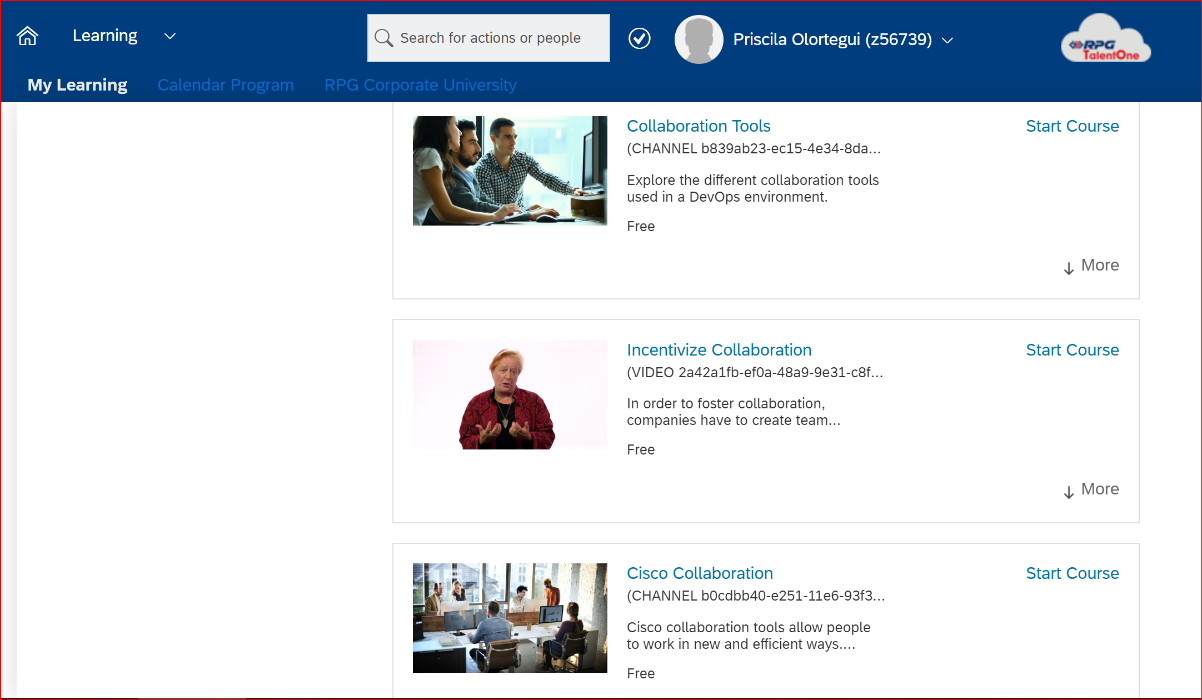Click the 'In order to foster collaboration' description
Viewport: 1202px width, 700px height.
click(x=734, y=412)
